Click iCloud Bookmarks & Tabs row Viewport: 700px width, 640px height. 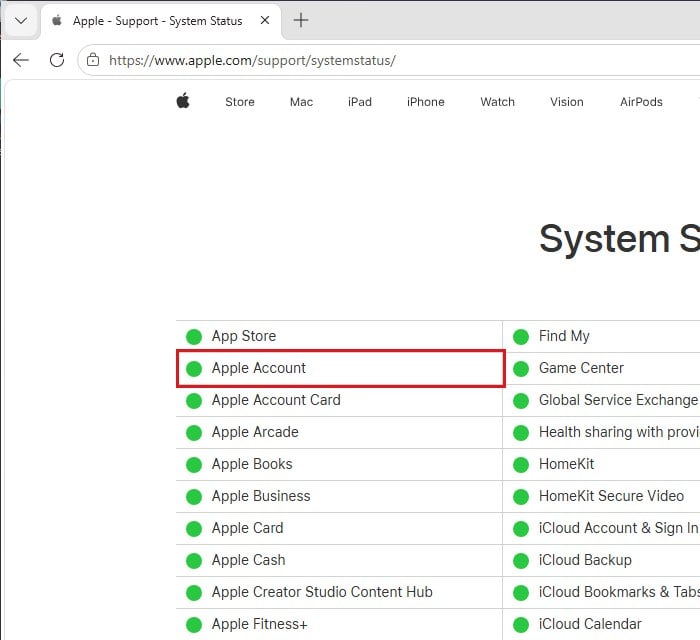pos(601,592)
